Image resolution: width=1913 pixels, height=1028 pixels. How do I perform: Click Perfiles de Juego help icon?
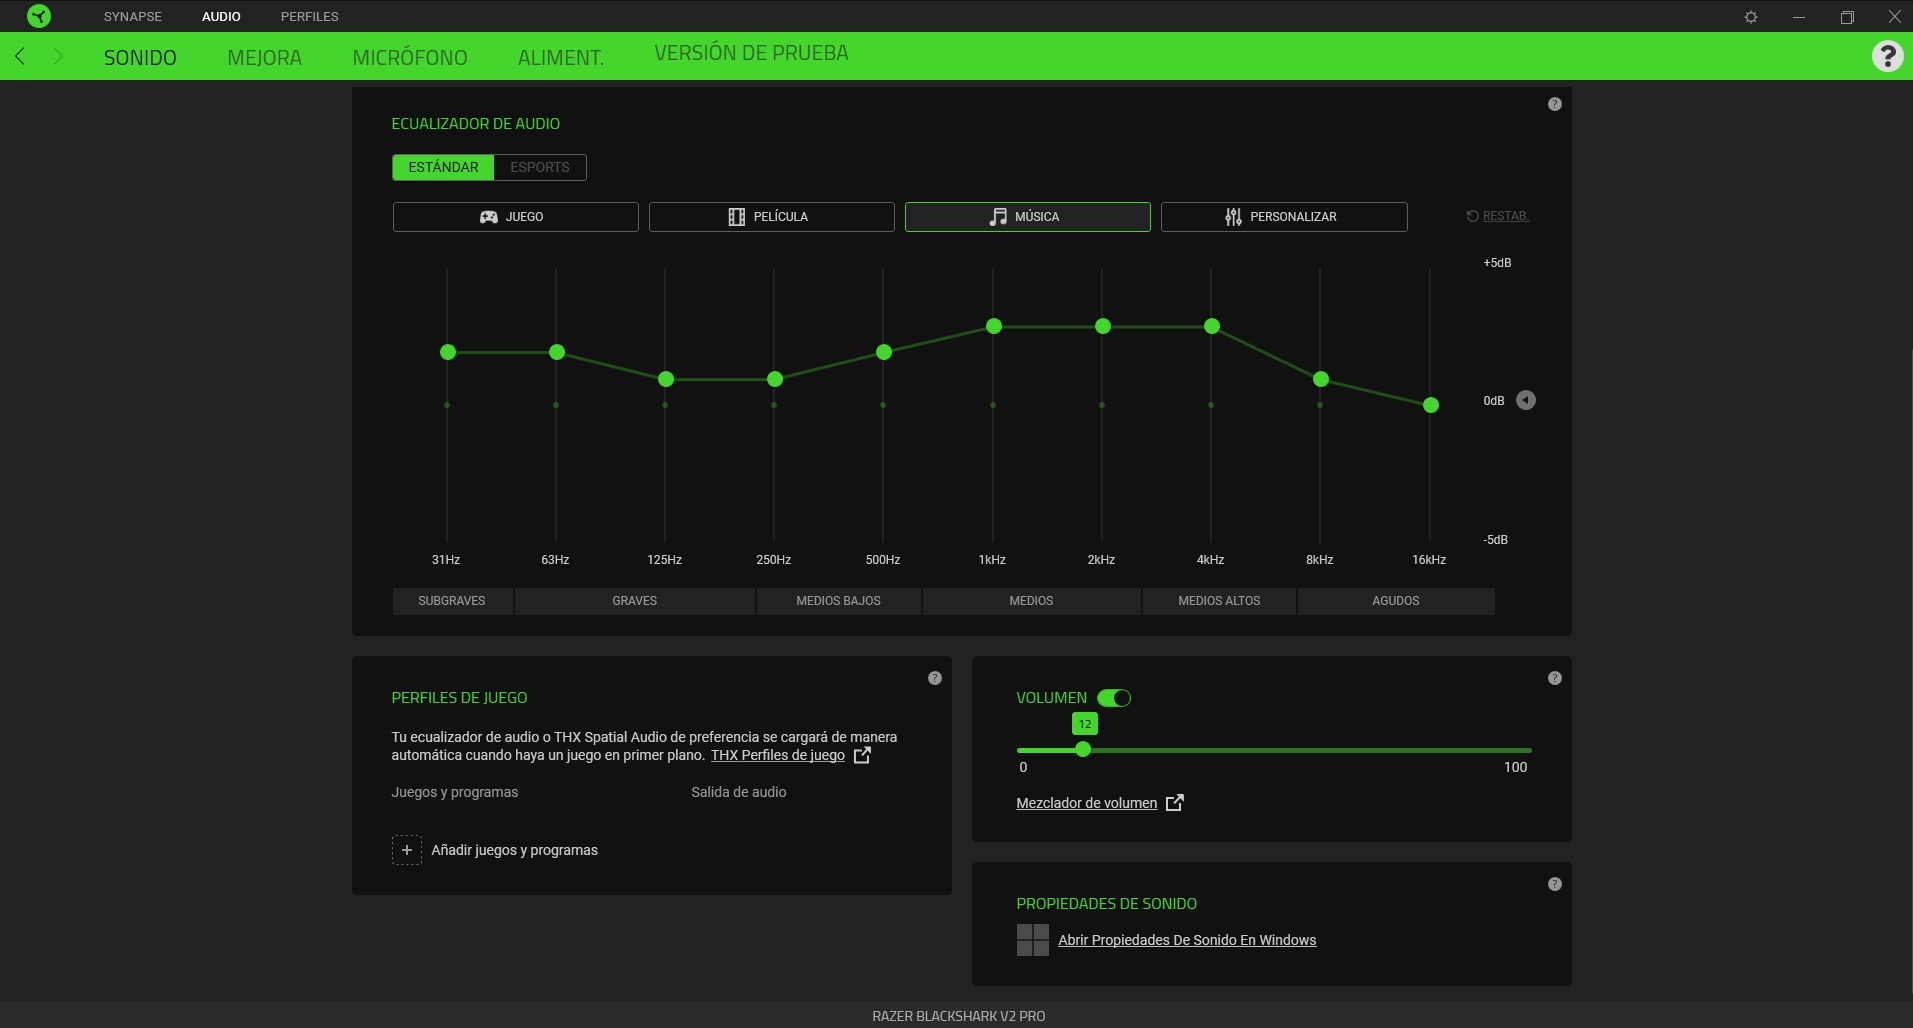(934, 678)
